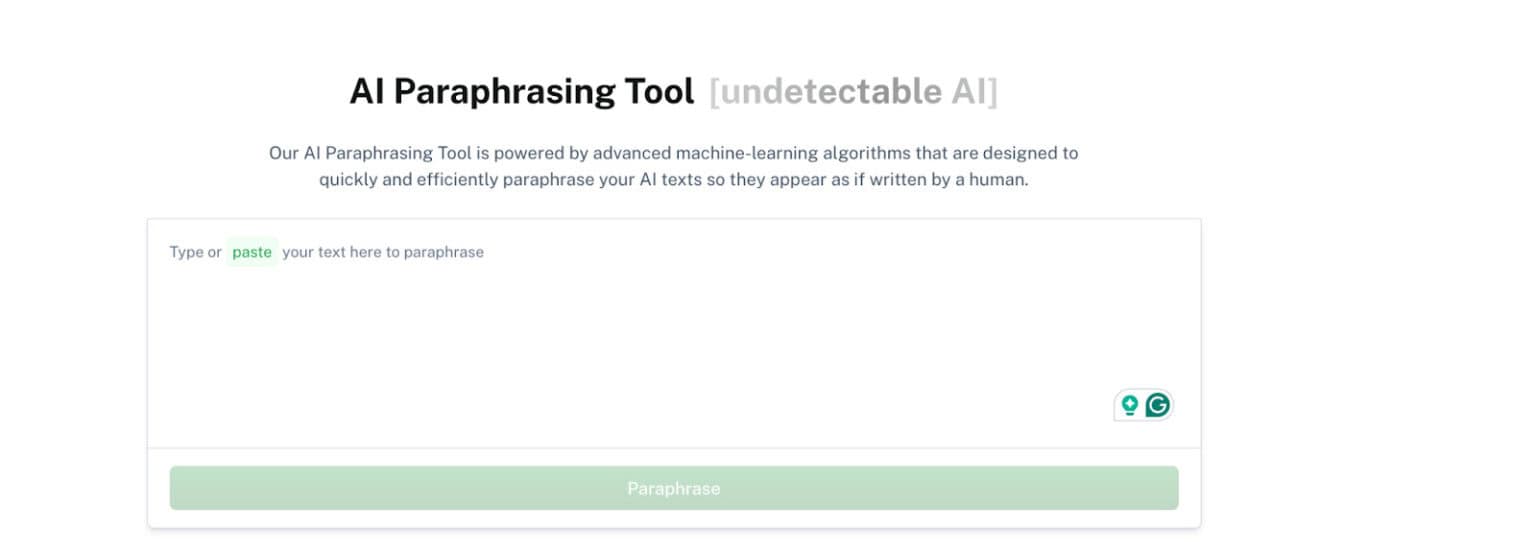Click the gray '[undetectable AI]' label
Viewport: 1536px width, 554px height.
coord(853,92)
